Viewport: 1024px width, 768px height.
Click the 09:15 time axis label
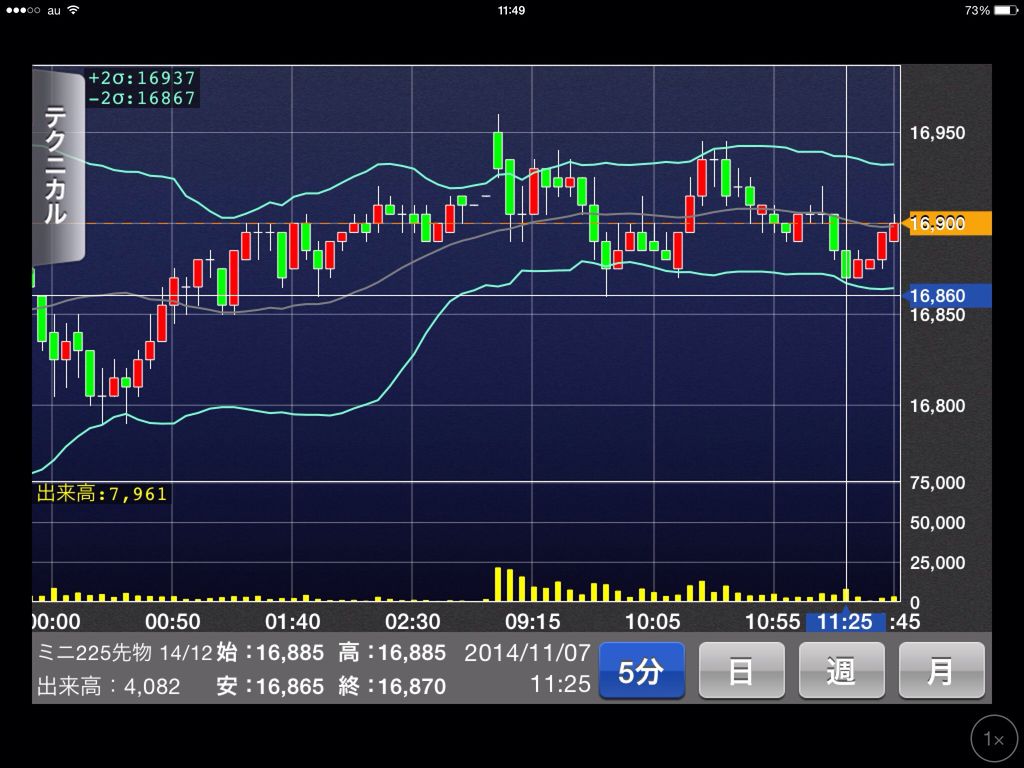pyautogui.click(x=532, y=621)
